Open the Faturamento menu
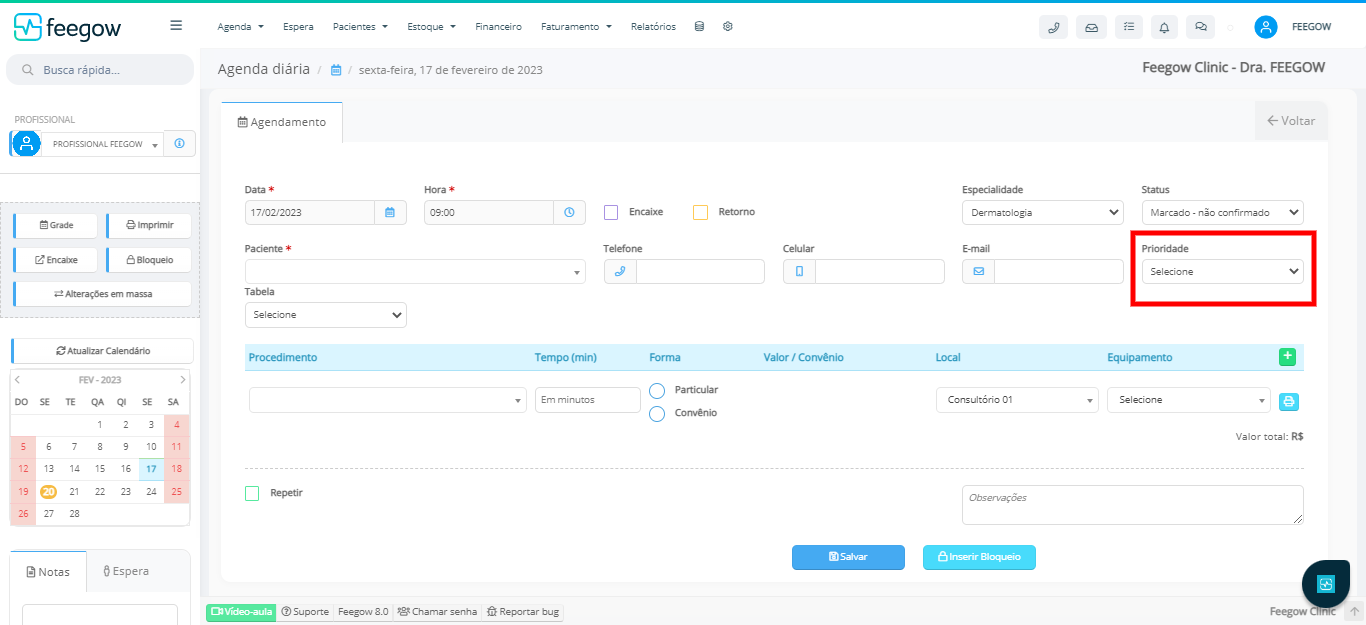Viewport: 1366px width, 625px height. pos(576,27)
